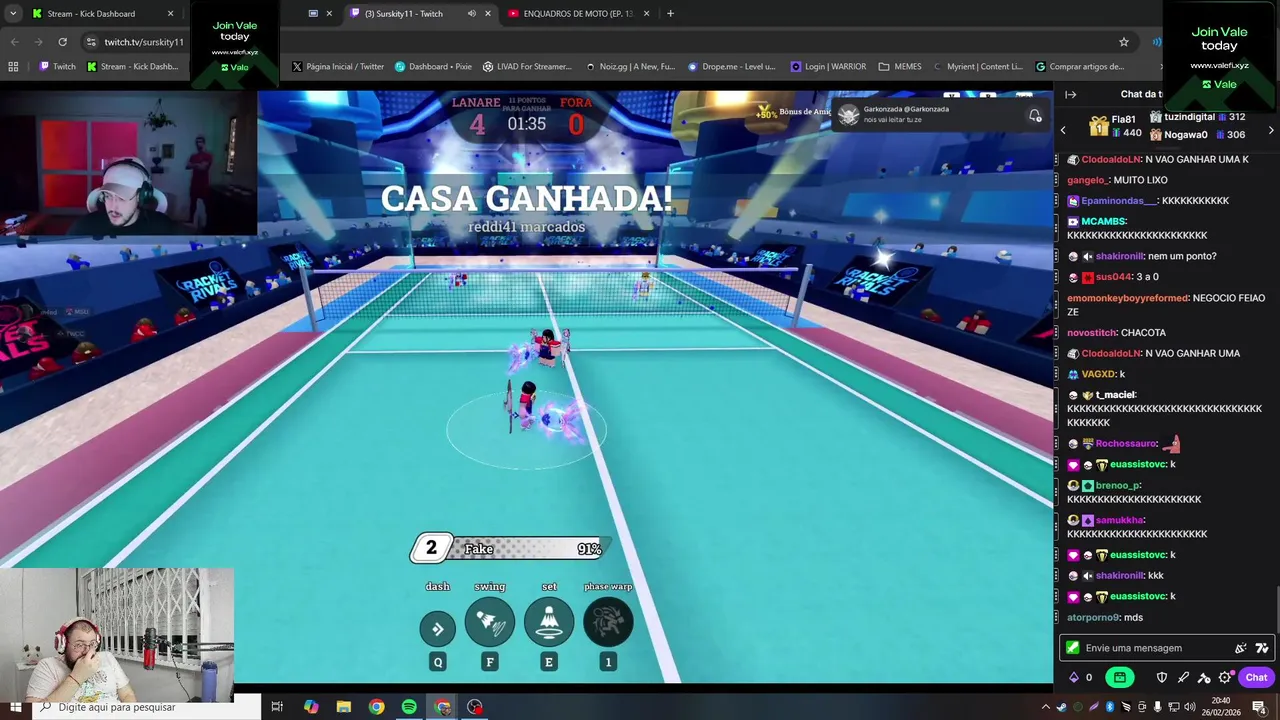The image size is (1280, 720).
Task: Open the hammer moderation tools icon
Action: (x=1204, y=677)
